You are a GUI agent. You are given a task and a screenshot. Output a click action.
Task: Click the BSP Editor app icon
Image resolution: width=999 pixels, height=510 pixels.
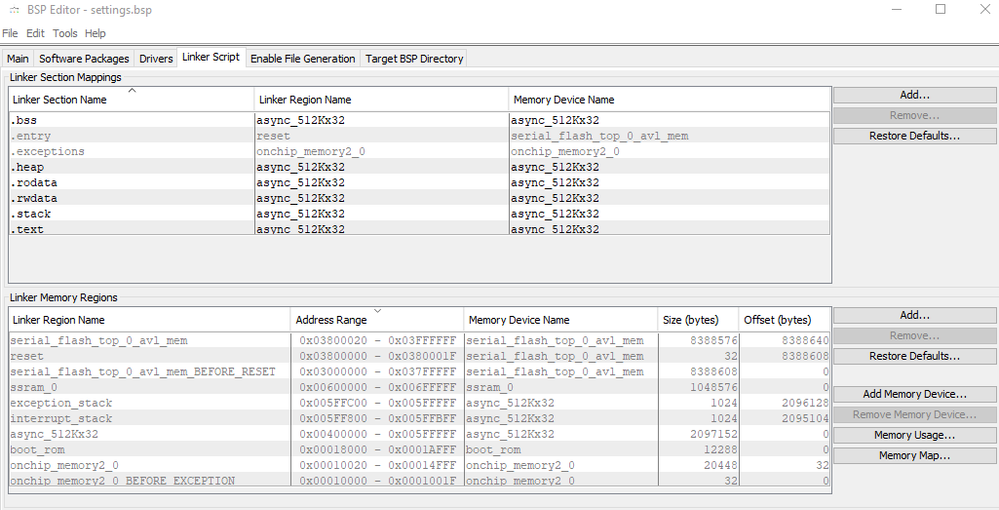tap(12, 10)
